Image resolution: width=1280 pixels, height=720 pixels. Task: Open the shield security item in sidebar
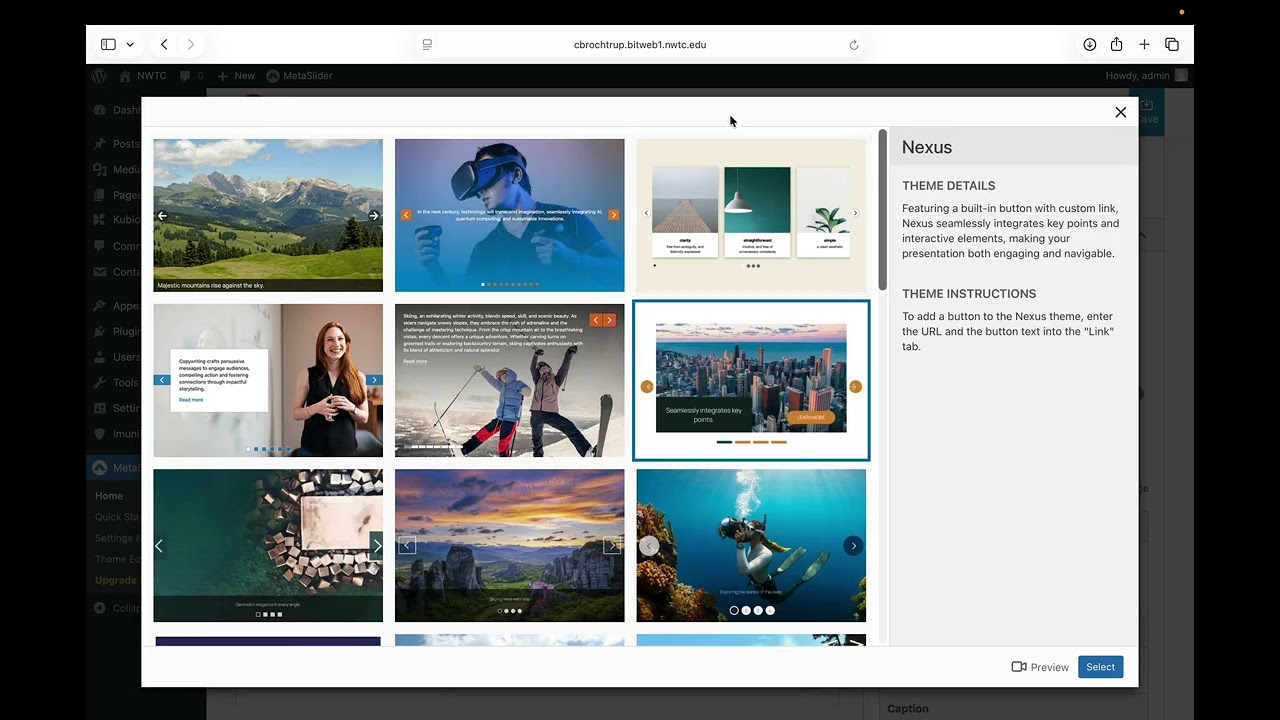(x=114, y=434)
